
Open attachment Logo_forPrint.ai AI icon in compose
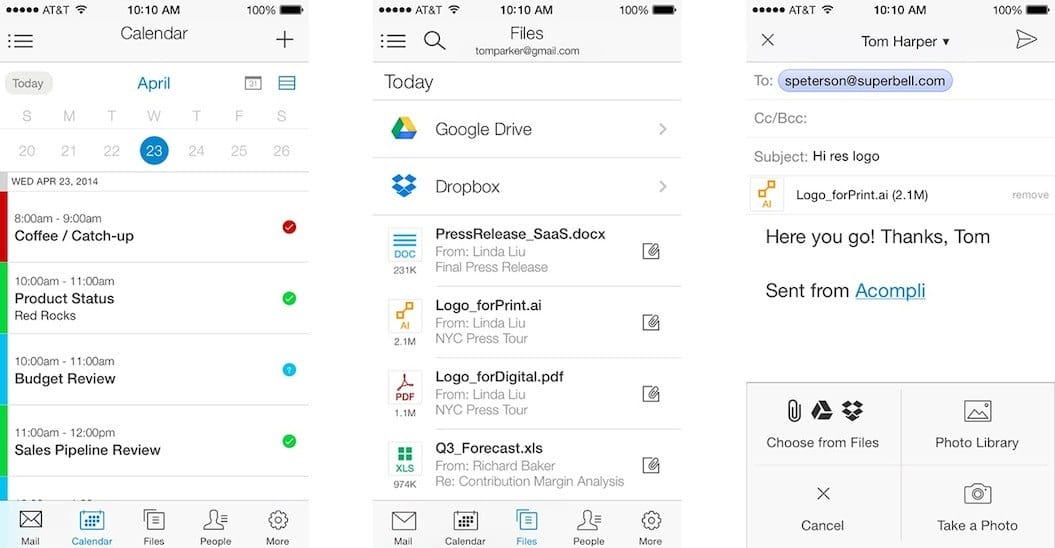[x=767, y=194]
